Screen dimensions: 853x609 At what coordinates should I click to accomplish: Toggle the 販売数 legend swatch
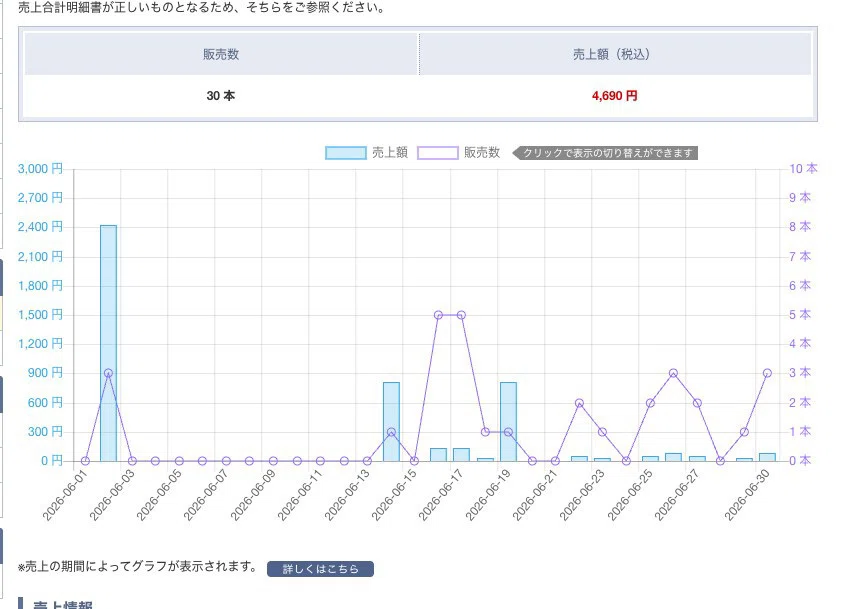438,153
